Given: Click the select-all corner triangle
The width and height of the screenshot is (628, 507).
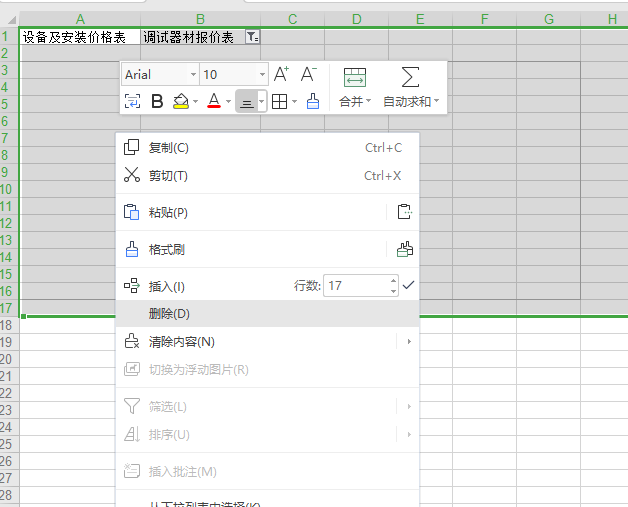Looking at the screenshot, I should click(10, 19).
